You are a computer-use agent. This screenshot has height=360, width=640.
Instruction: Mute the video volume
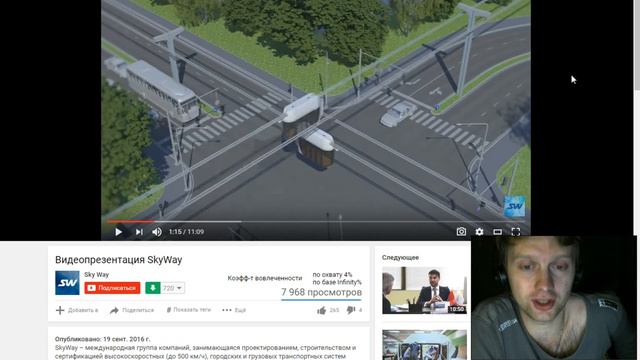coord(157,232)
